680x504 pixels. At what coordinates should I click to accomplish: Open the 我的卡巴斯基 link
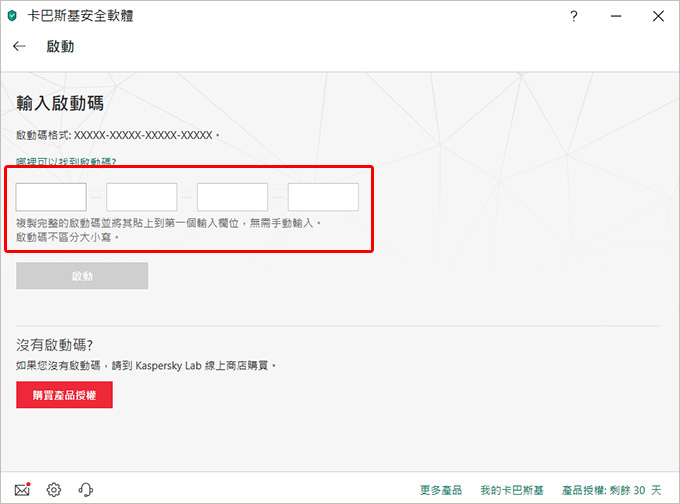coord(512,490)
